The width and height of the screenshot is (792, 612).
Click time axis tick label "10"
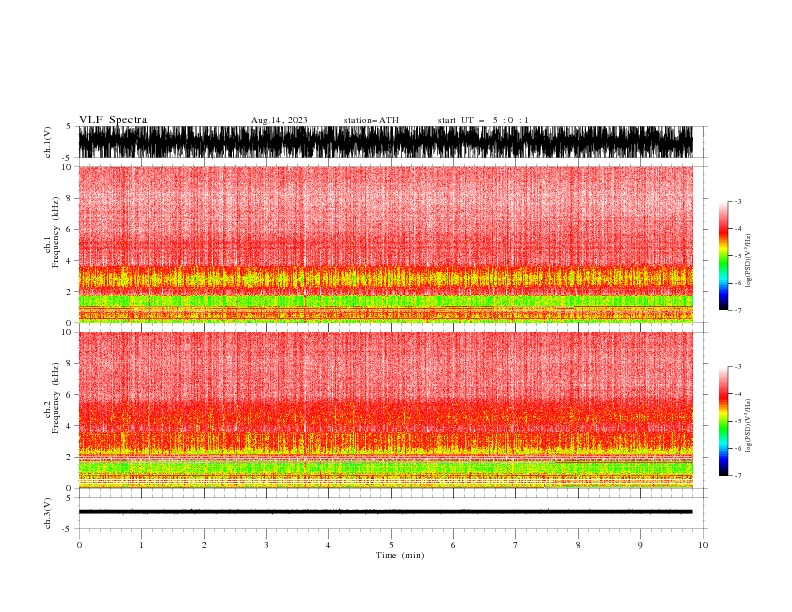coord(703,545)
